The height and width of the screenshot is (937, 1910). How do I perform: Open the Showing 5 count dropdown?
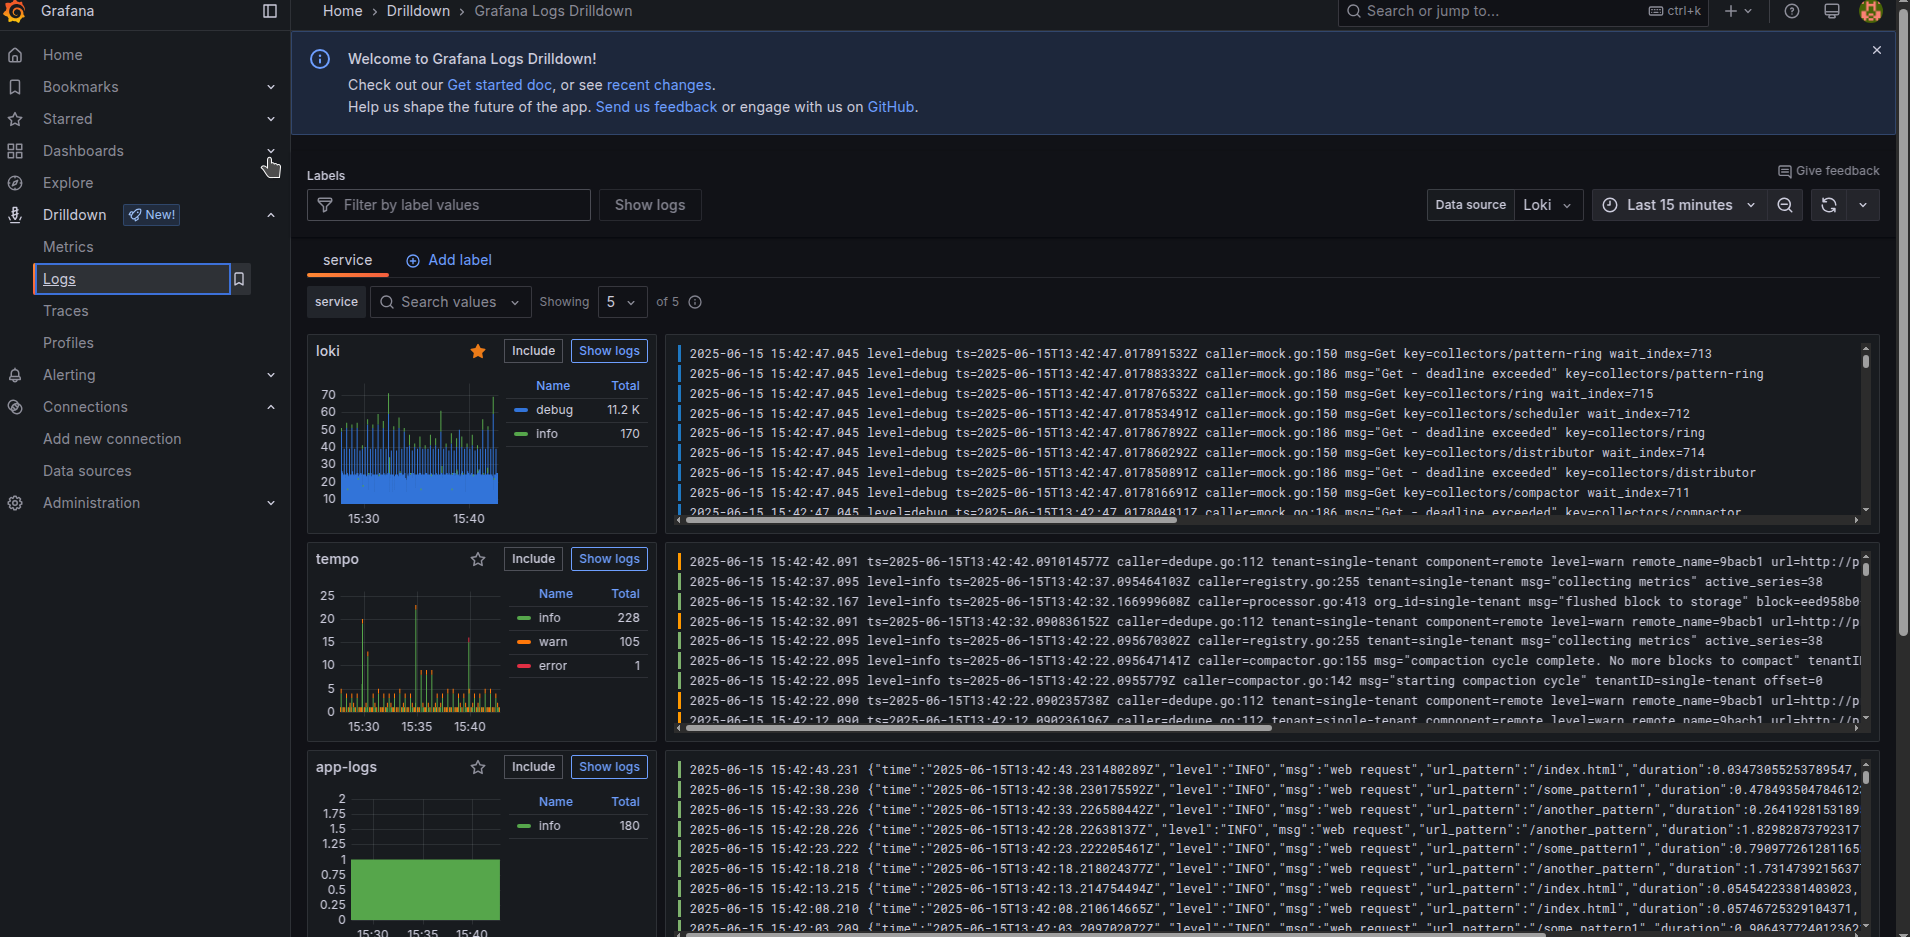tap(622, 302)
